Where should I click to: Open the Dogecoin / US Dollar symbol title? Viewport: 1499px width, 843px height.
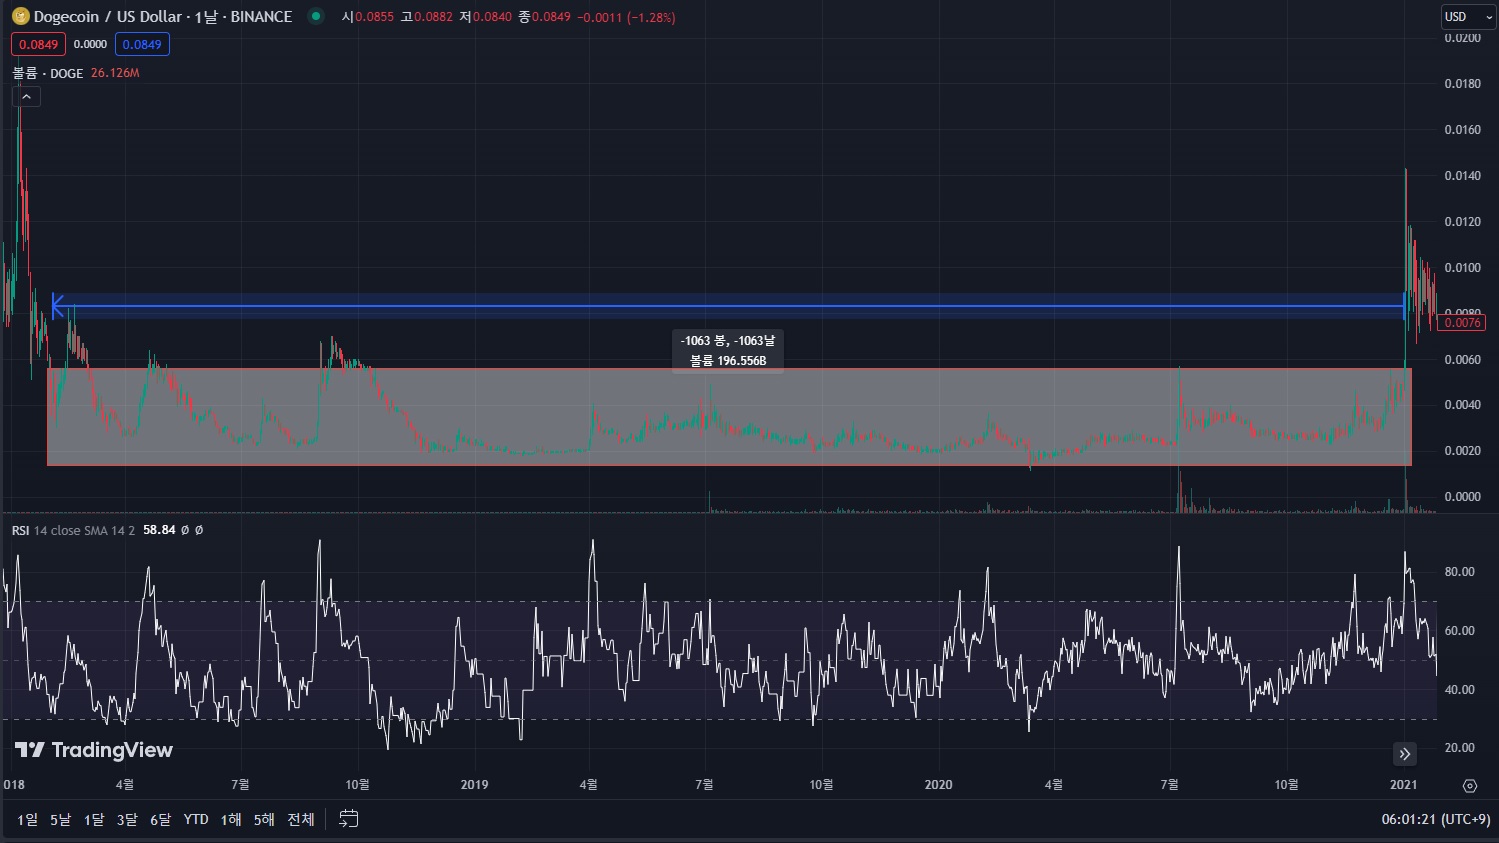(x=163, y=16)
